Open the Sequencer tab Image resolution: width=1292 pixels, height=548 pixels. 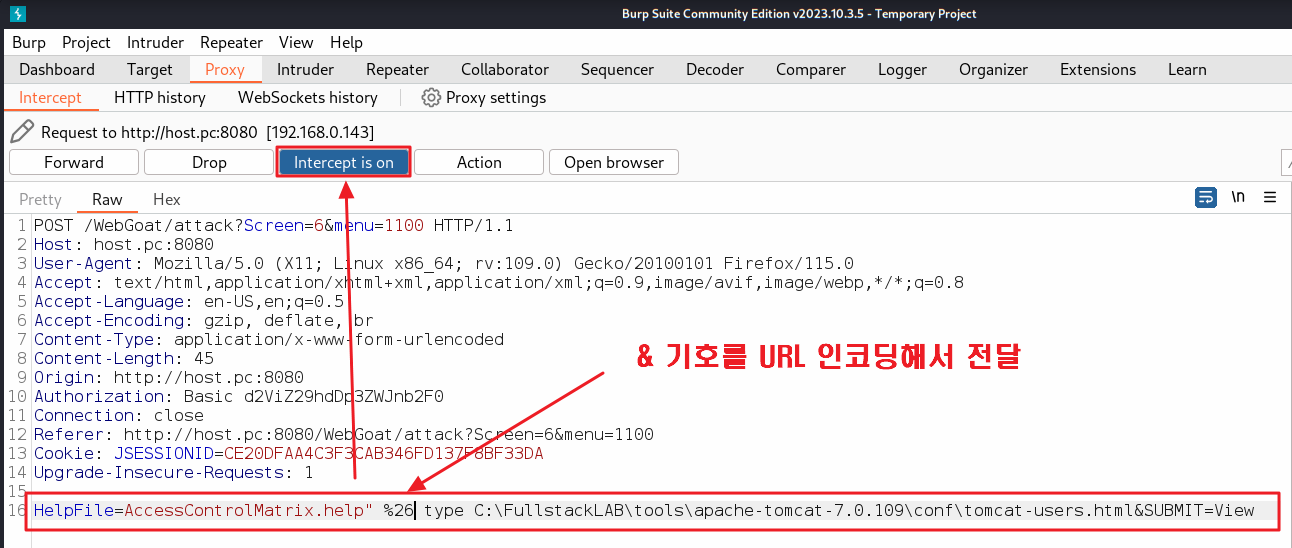point(617,69)
